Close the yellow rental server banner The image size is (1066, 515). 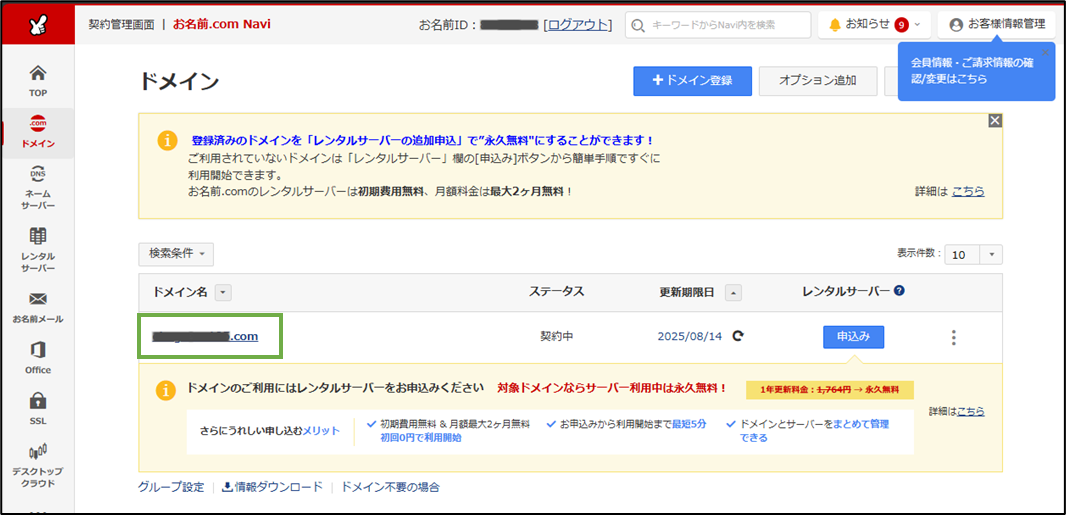(x=995, y=121)
